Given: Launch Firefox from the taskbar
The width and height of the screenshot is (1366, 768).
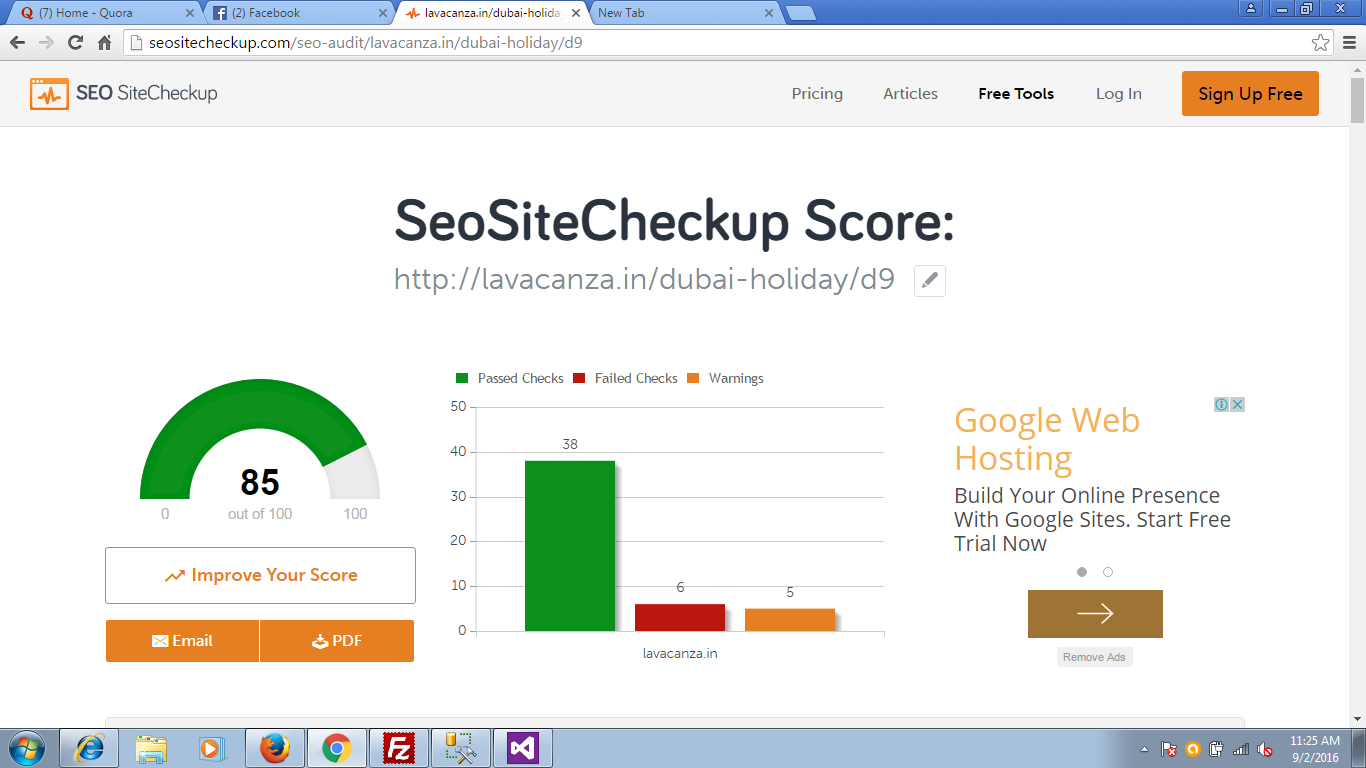Looking at the screenshot, I should click(274, 748).
